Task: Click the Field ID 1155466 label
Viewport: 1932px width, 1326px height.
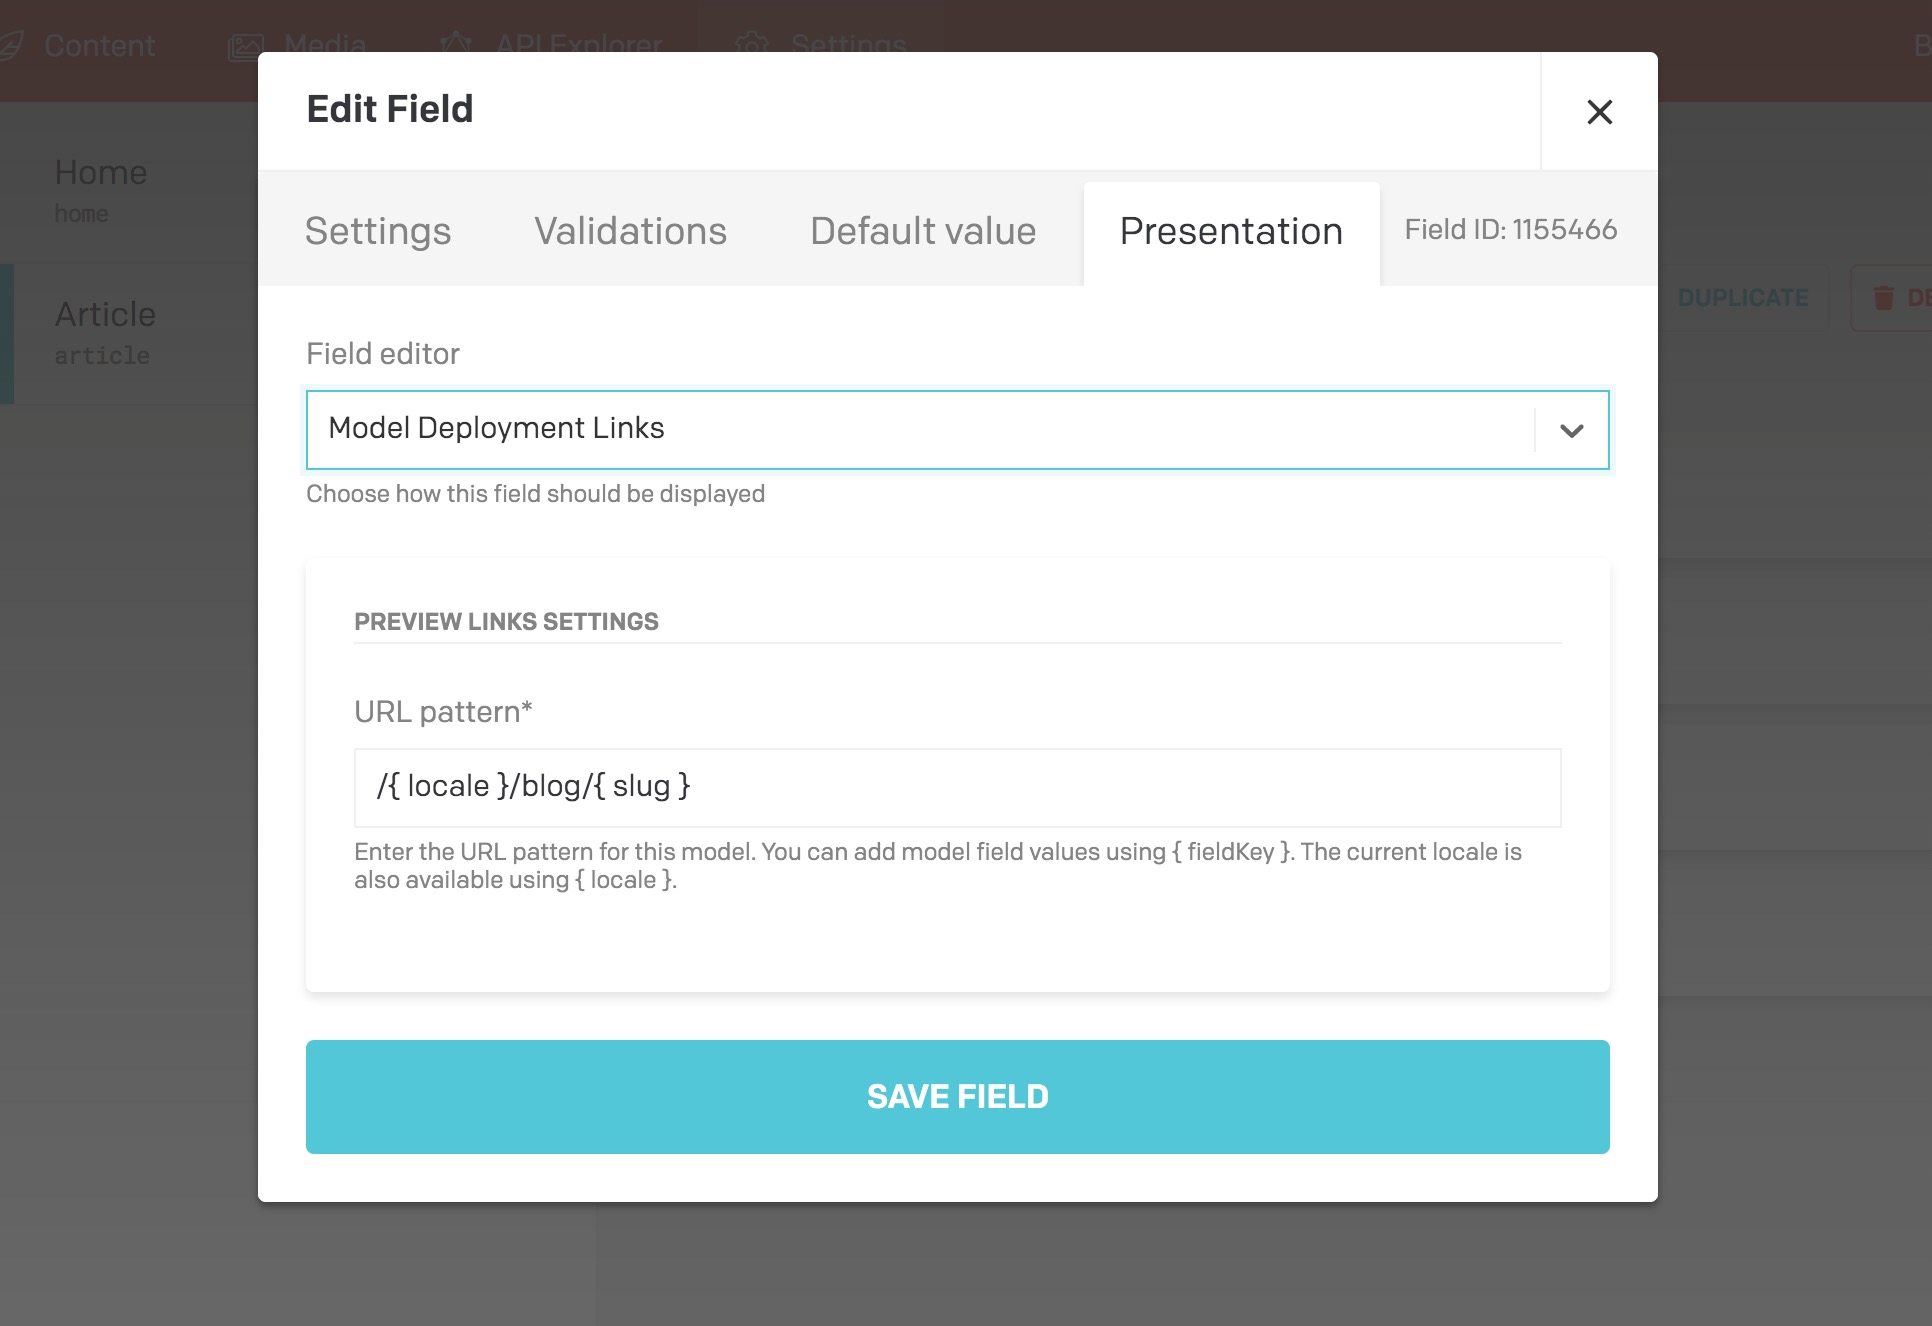Action: click(x=1510, y=230)
